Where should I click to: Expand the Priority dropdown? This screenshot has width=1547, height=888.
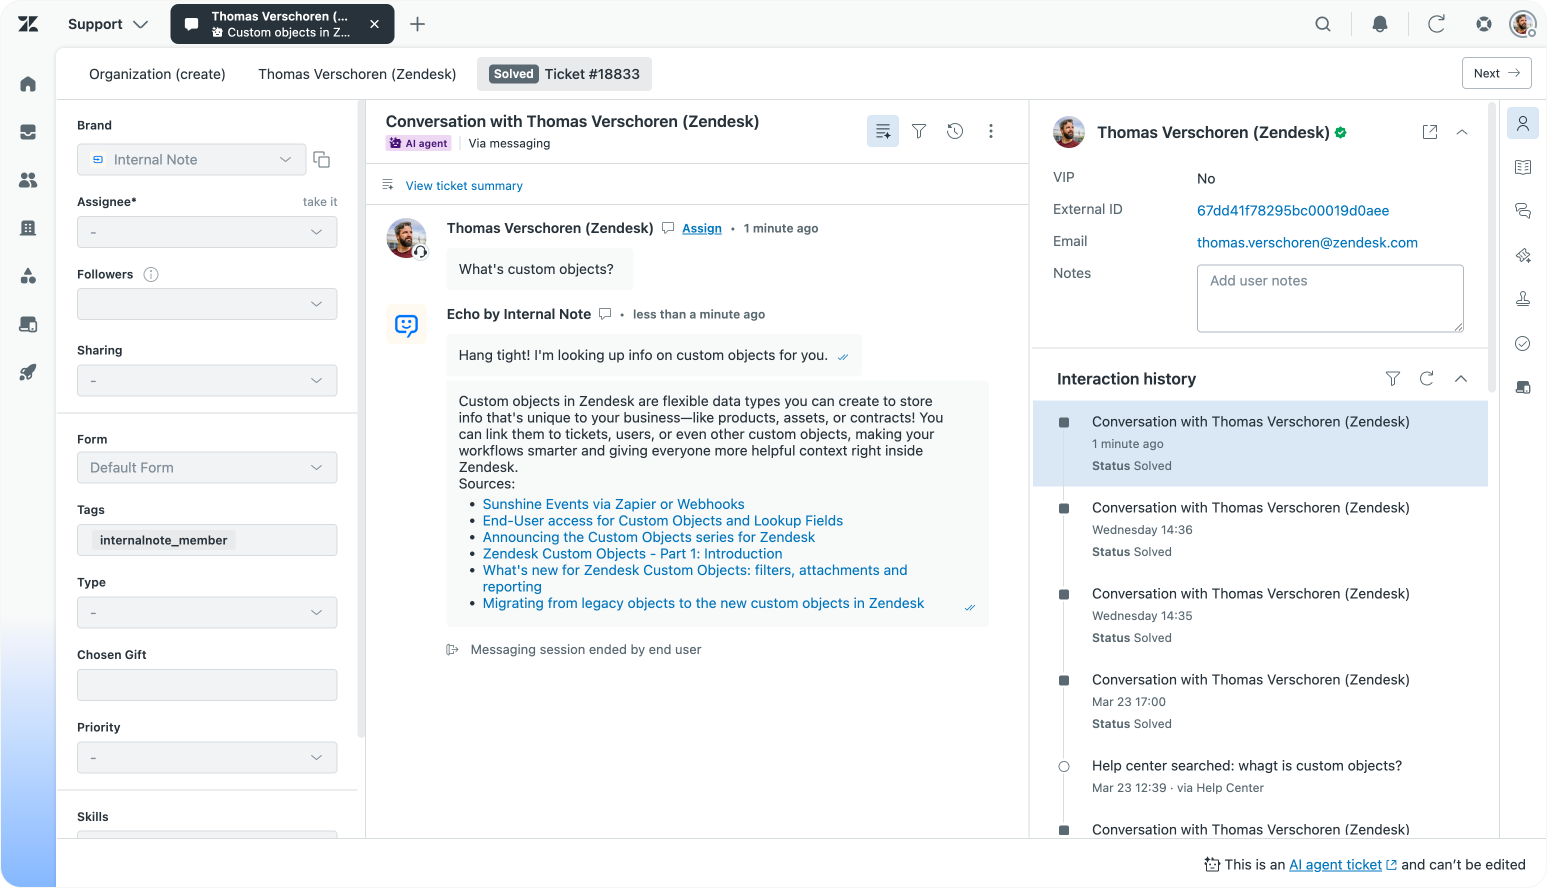point(207,757)
